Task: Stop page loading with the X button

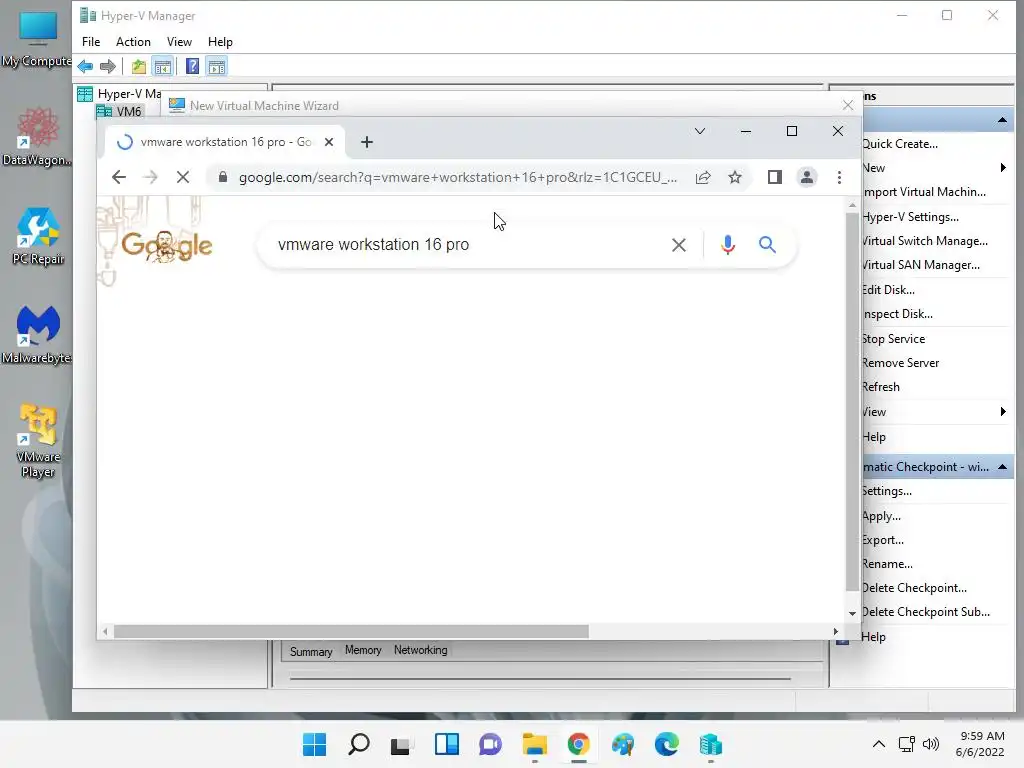Action: point(183,177)
